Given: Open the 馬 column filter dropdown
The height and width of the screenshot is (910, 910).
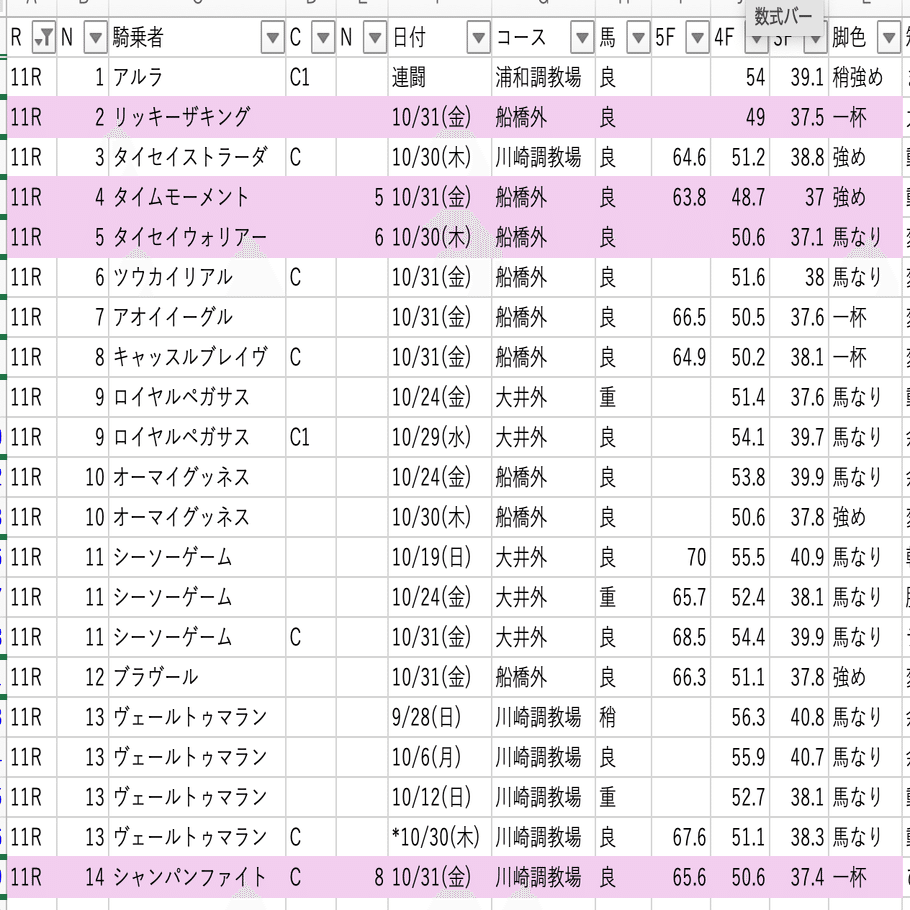Looking at the screenshot, I should point(638,38).
